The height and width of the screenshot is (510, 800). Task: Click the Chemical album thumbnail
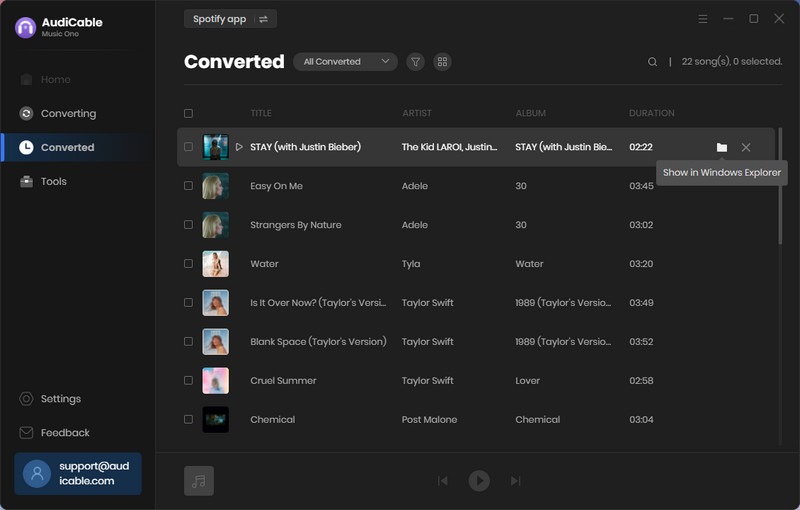click(x=215, y=419)
